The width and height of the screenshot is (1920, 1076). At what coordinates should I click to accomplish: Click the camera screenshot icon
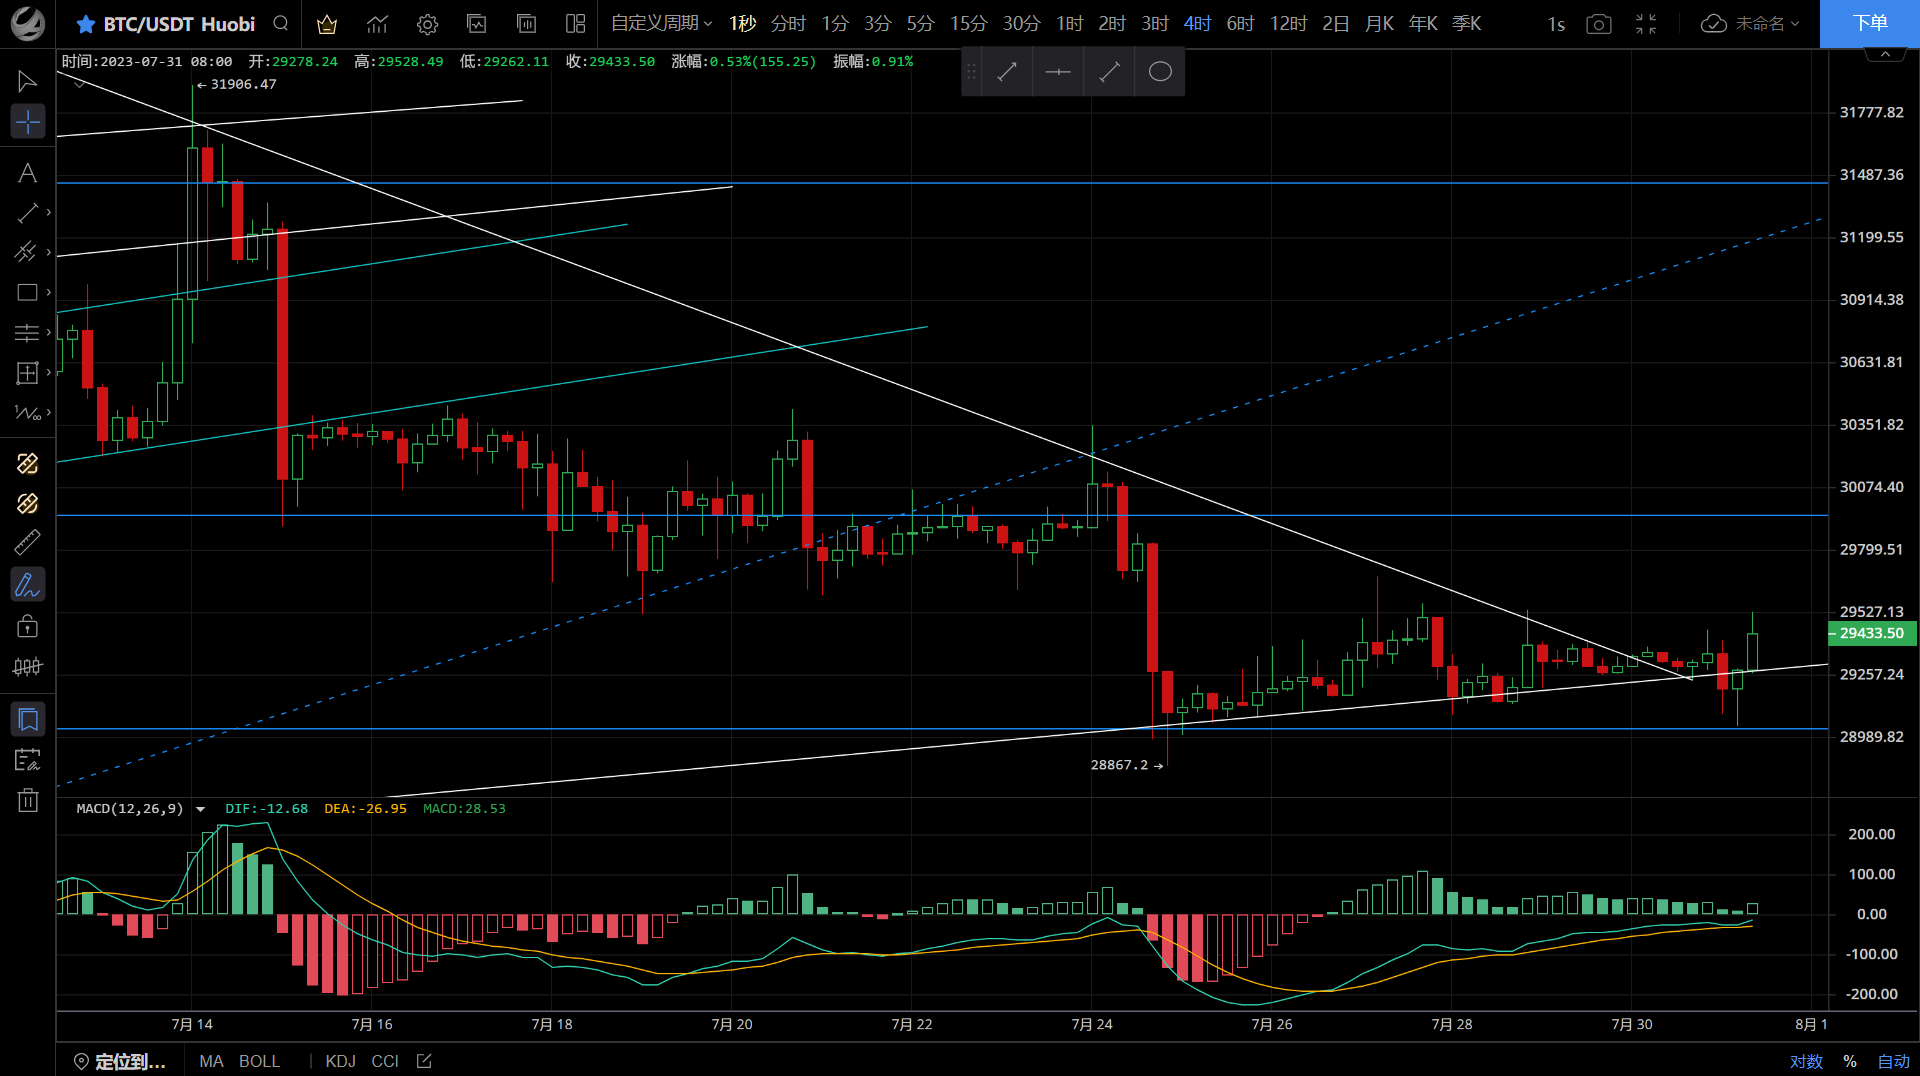(x=1598, y=24)
